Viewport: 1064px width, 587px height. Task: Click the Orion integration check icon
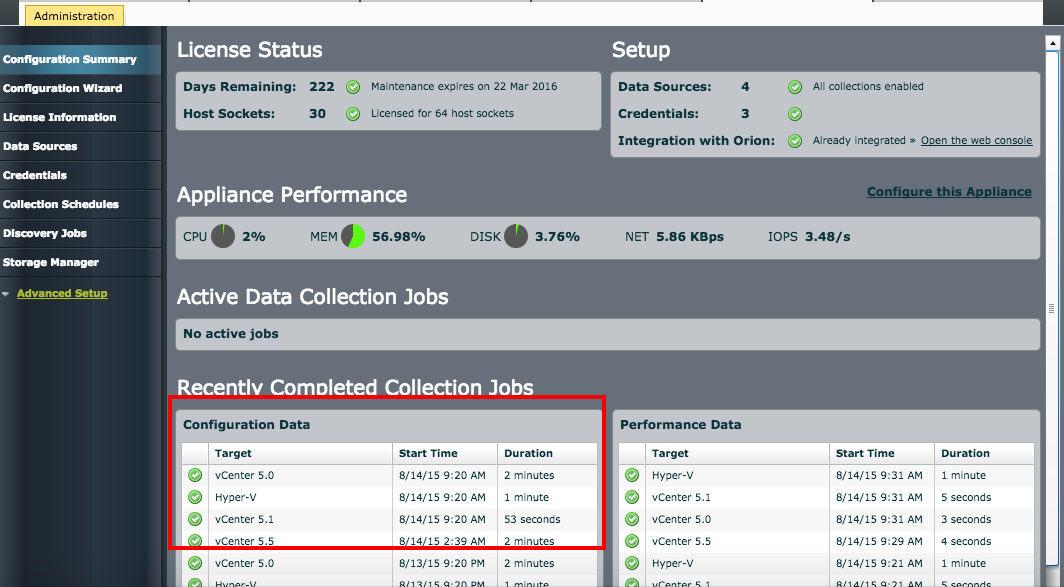point(795,141)
